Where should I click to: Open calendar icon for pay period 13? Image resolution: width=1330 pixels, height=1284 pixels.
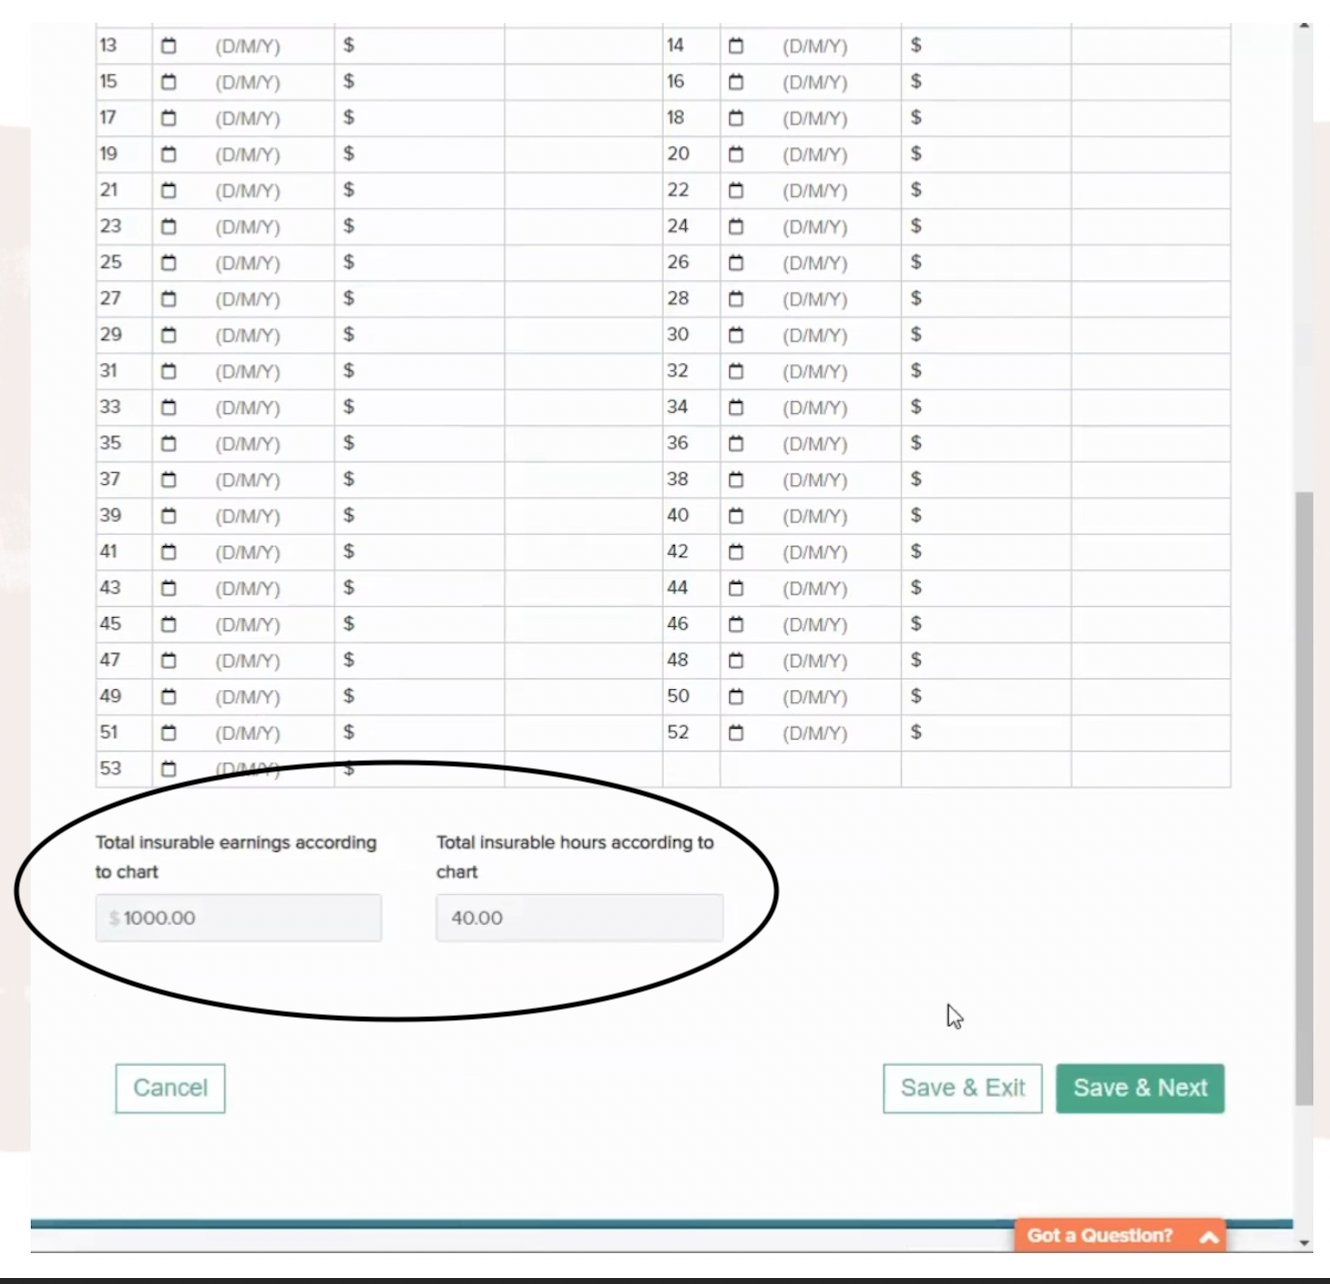[x=168, y=46]
